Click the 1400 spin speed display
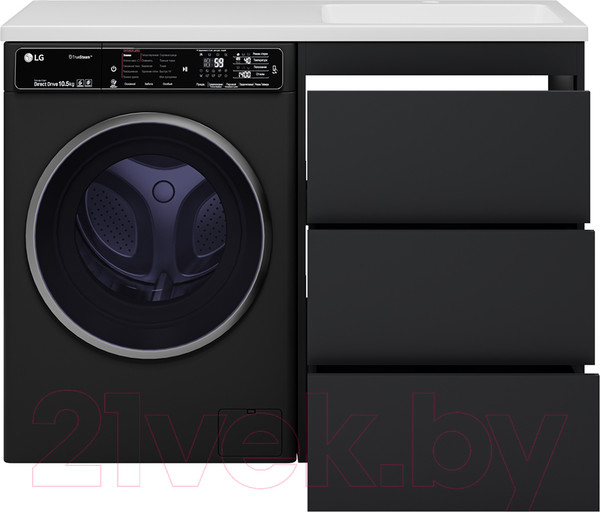600x512 pixels. click(x=245, y=75)
